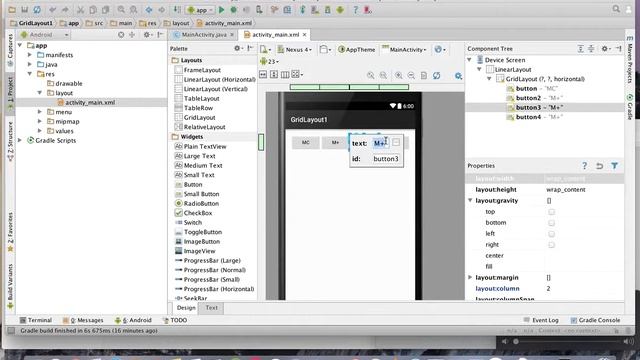Click the Properties panel help question icon

[x=584, y=166]
